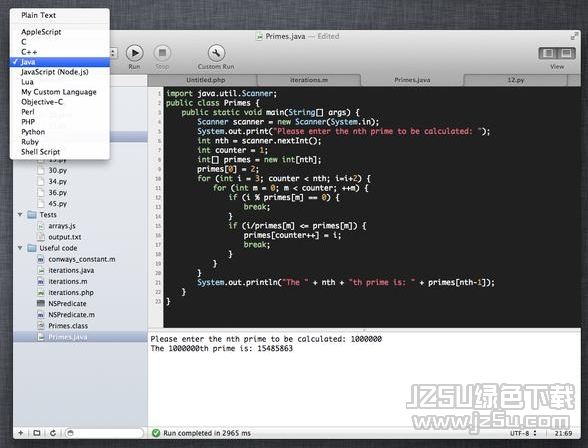Open arrays.js file

click(62, 226)
